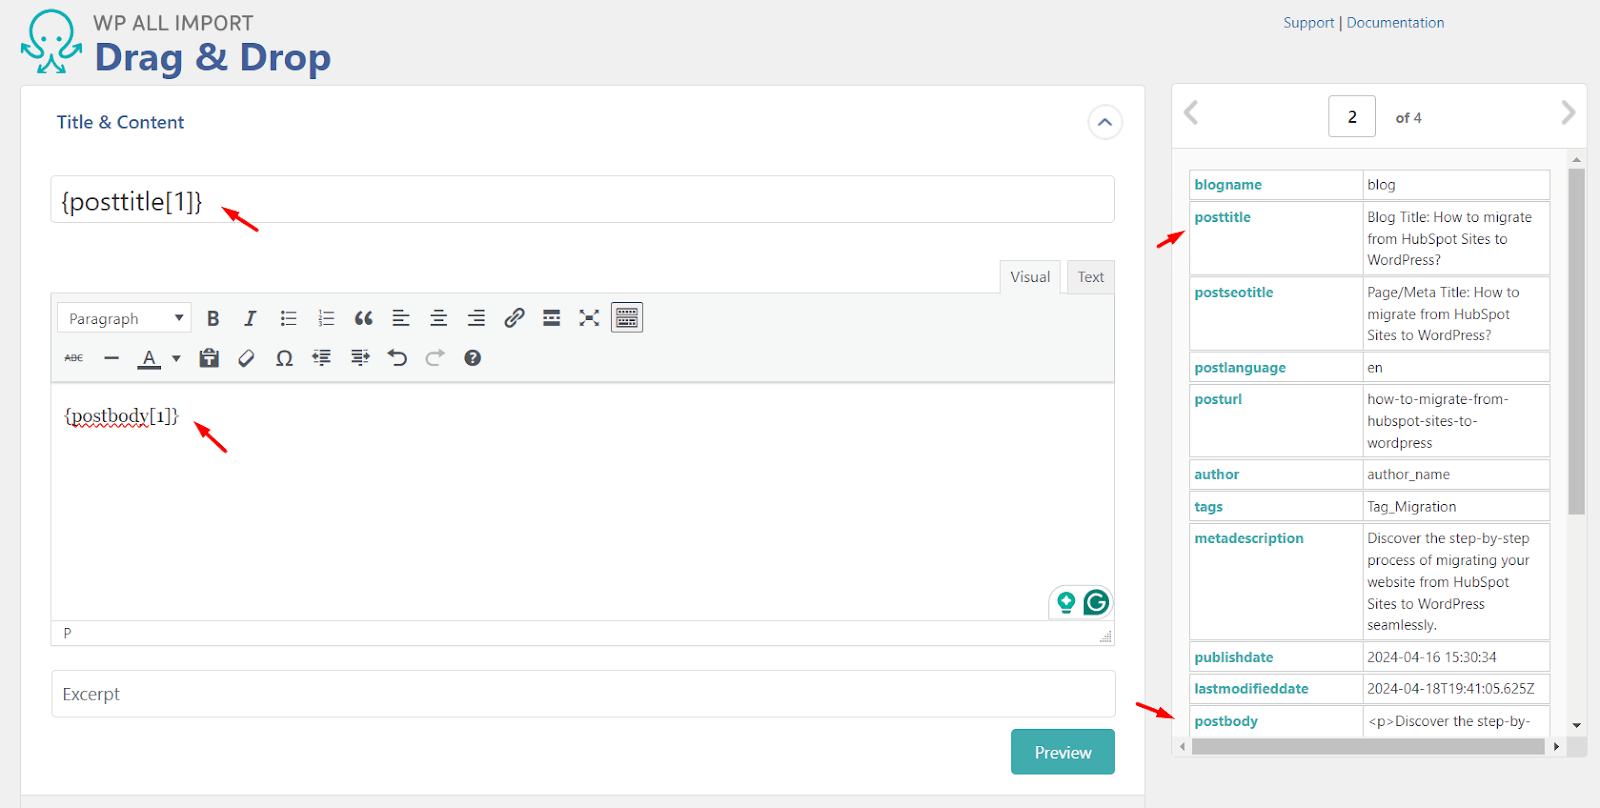
Task: Toggle bold formatting in the editor
Action: (x=213, y=318)
